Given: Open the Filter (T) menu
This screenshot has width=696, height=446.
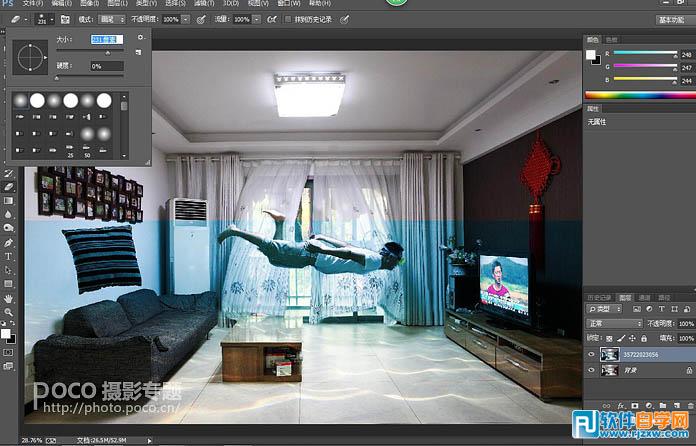Looking at the screenshot, I should (204, 3).
